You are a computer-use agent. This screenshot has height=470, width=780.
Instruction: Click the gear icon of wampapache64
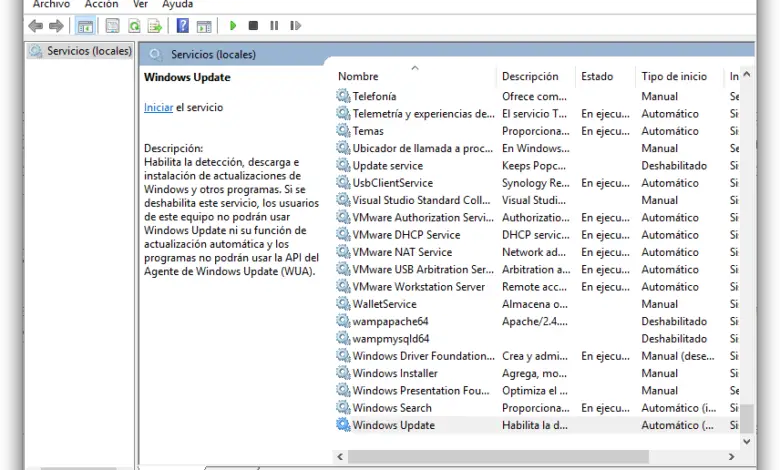pos(343,320)
